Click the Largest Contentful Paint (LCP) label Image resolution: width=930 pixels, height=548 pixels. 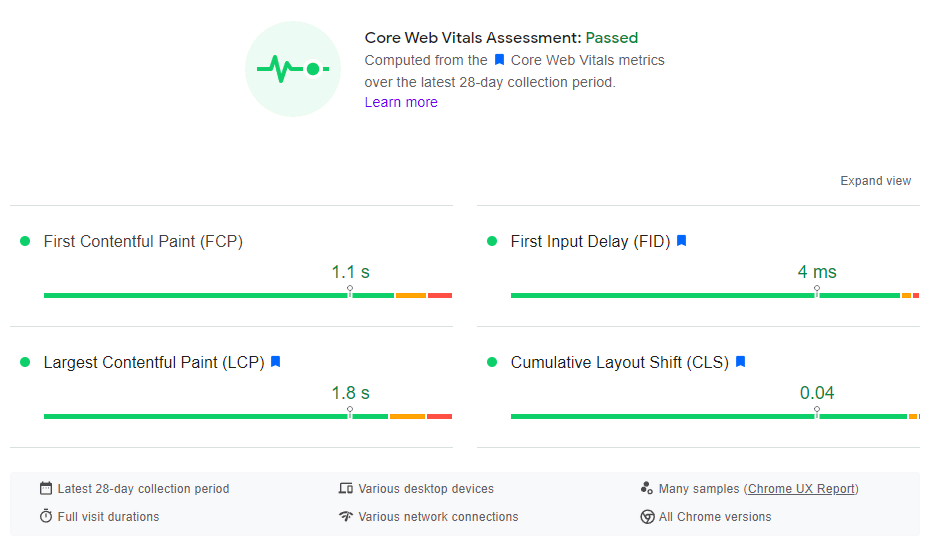[x=153, y=362]
